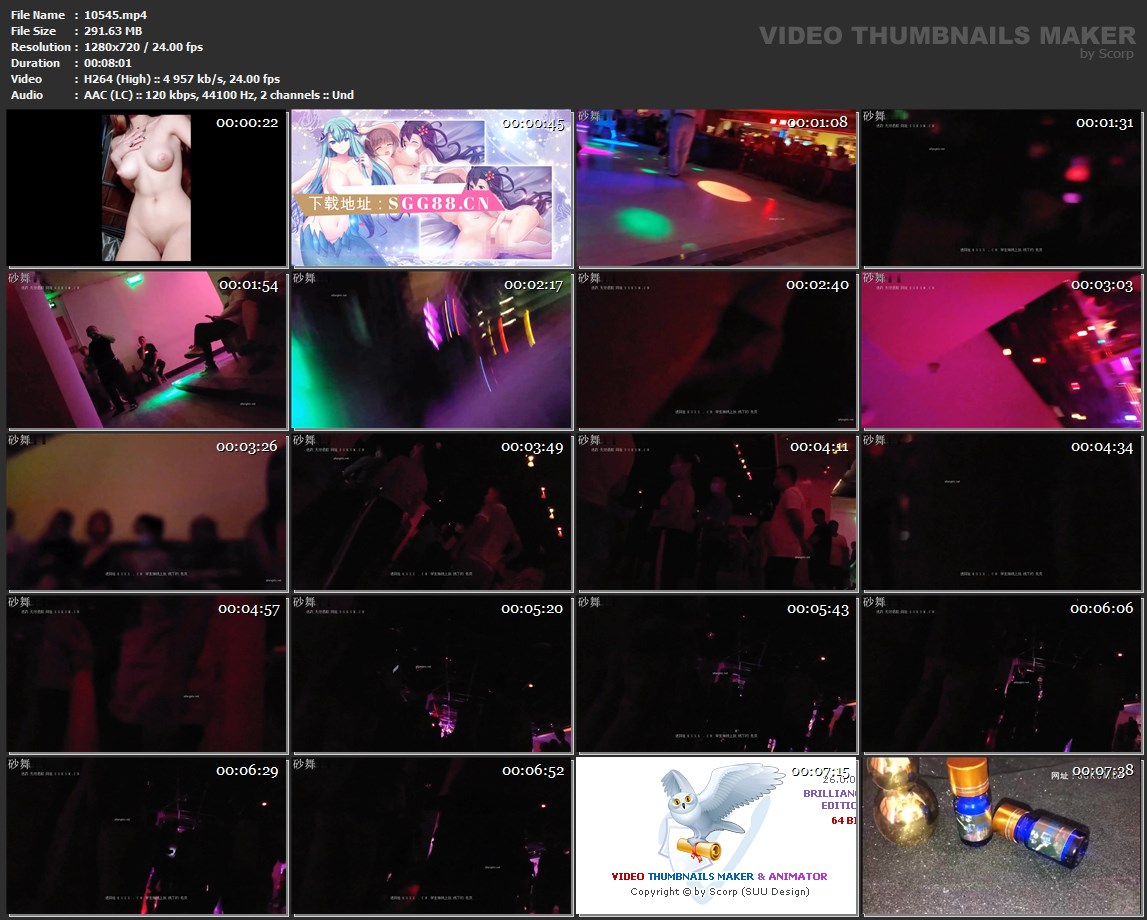
Task: Select the thumbnail stamped 00:01:31
Action: (1002, 188)
